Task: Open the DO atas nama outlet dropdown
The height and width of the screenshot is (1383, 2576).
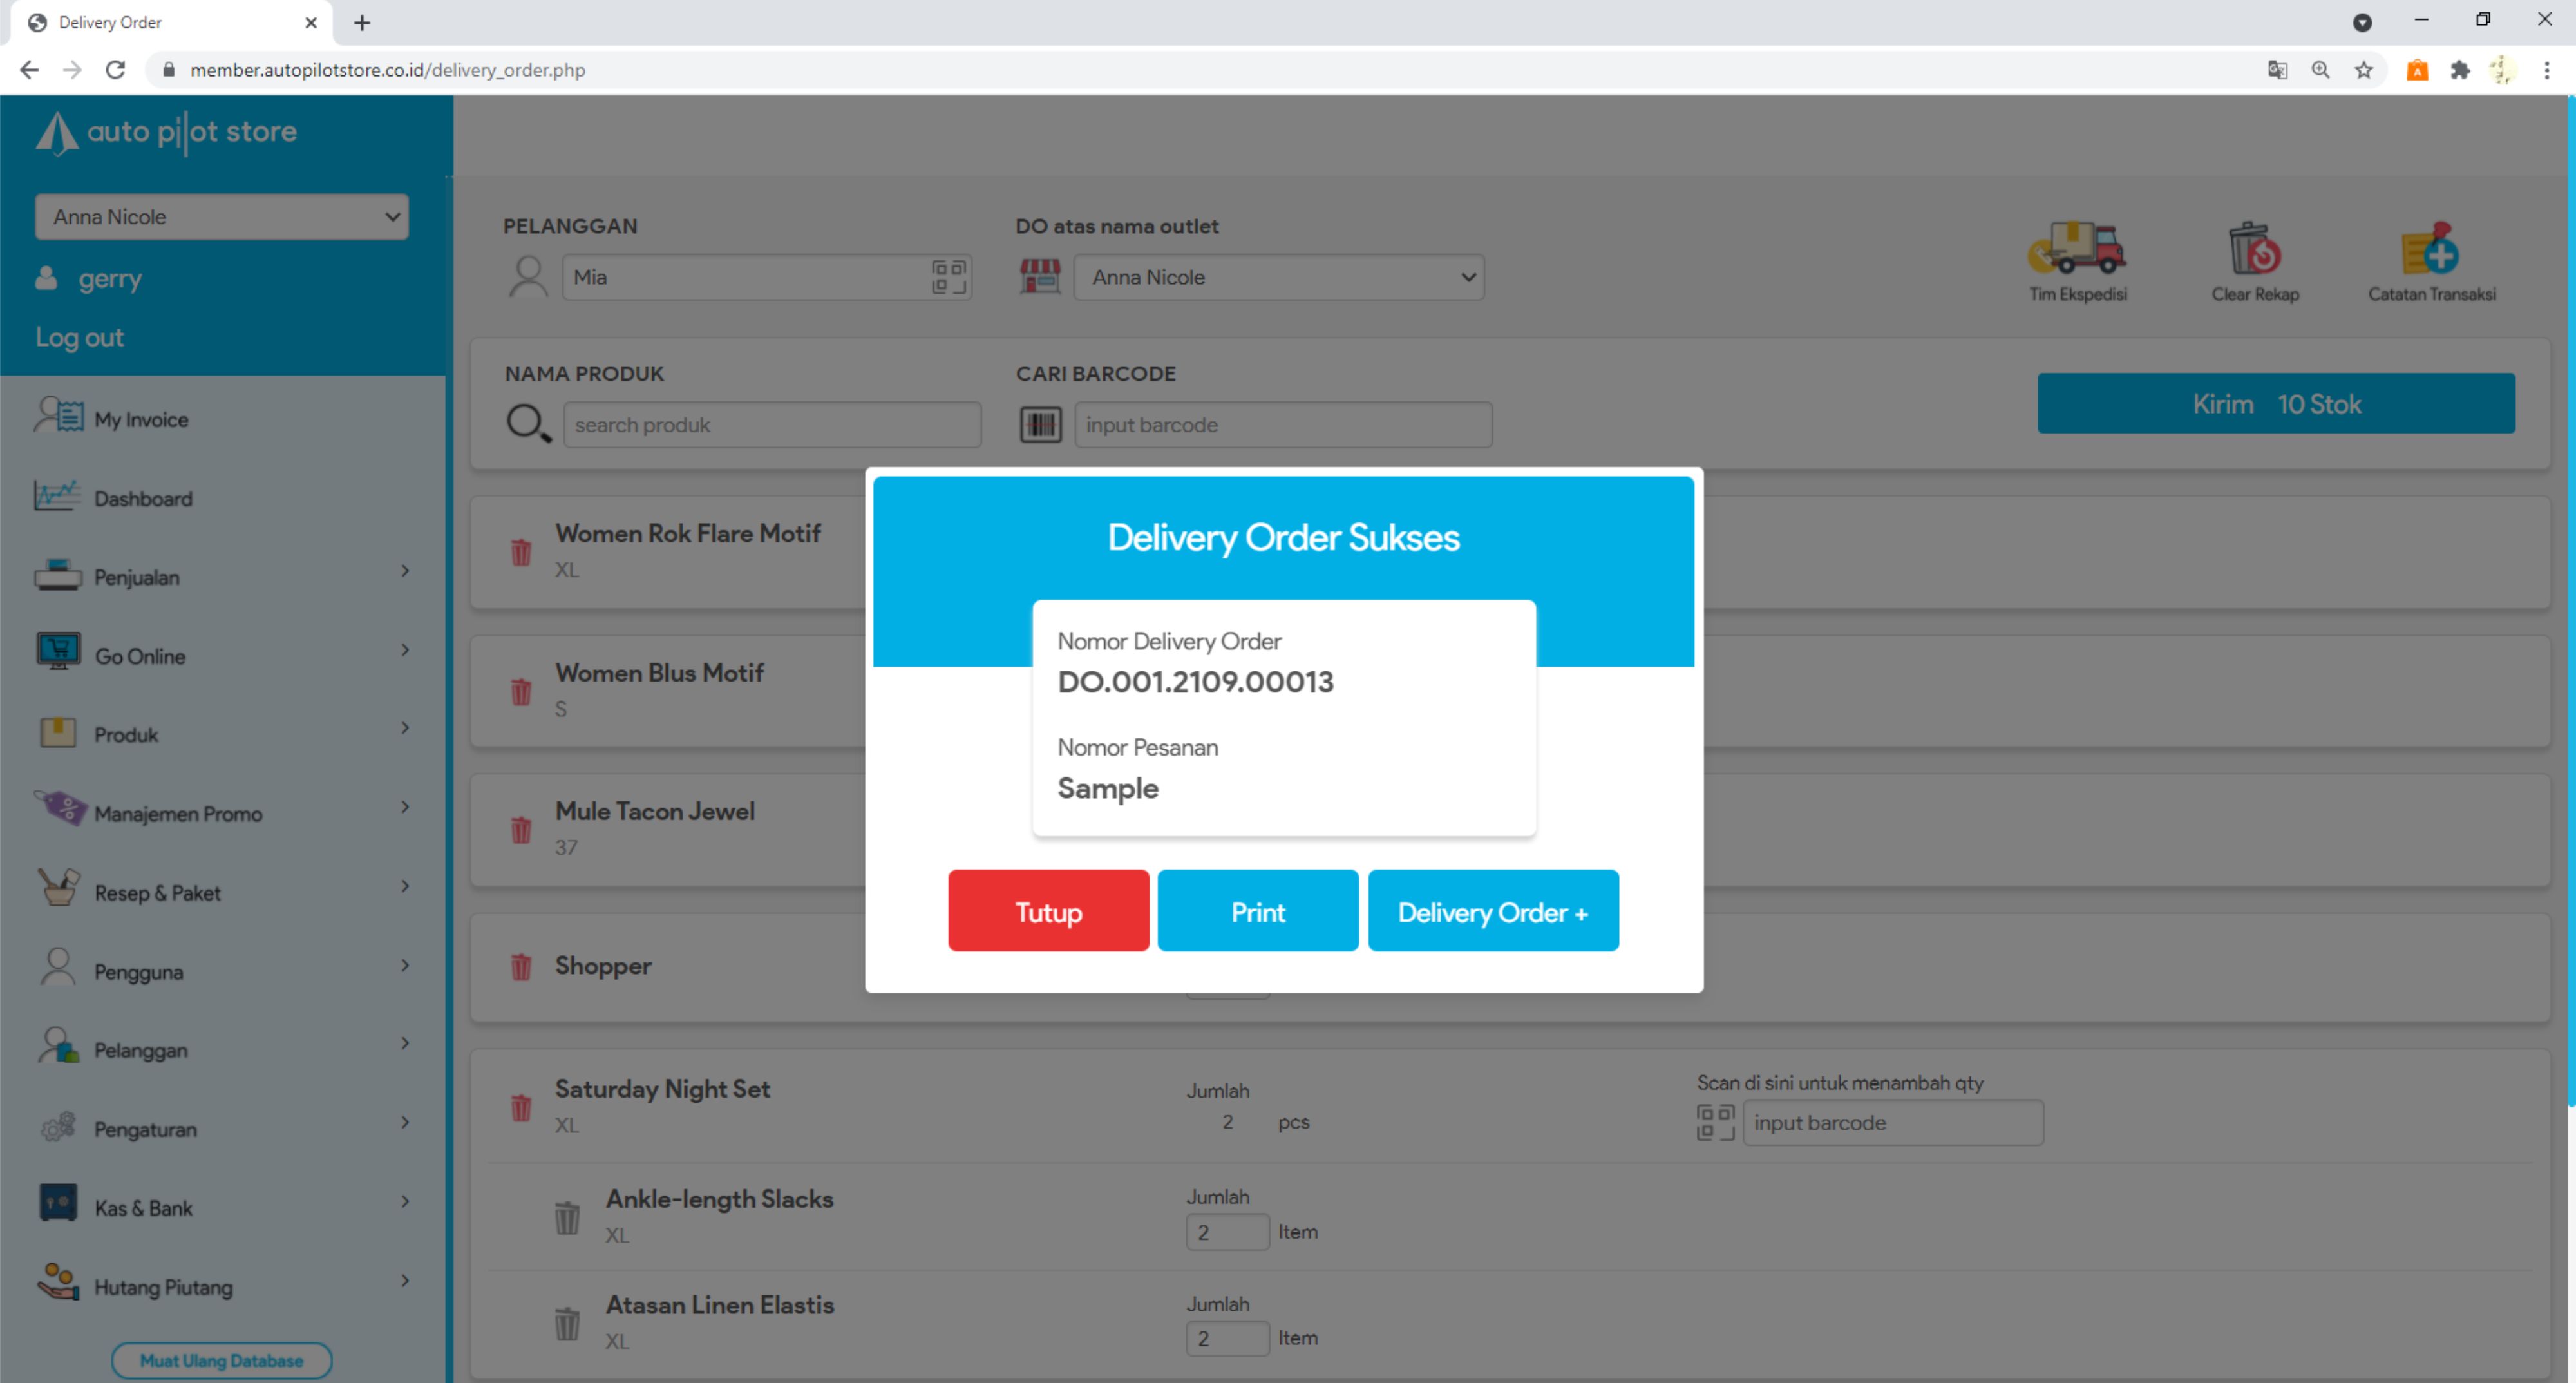Action: pos(1278,277)
